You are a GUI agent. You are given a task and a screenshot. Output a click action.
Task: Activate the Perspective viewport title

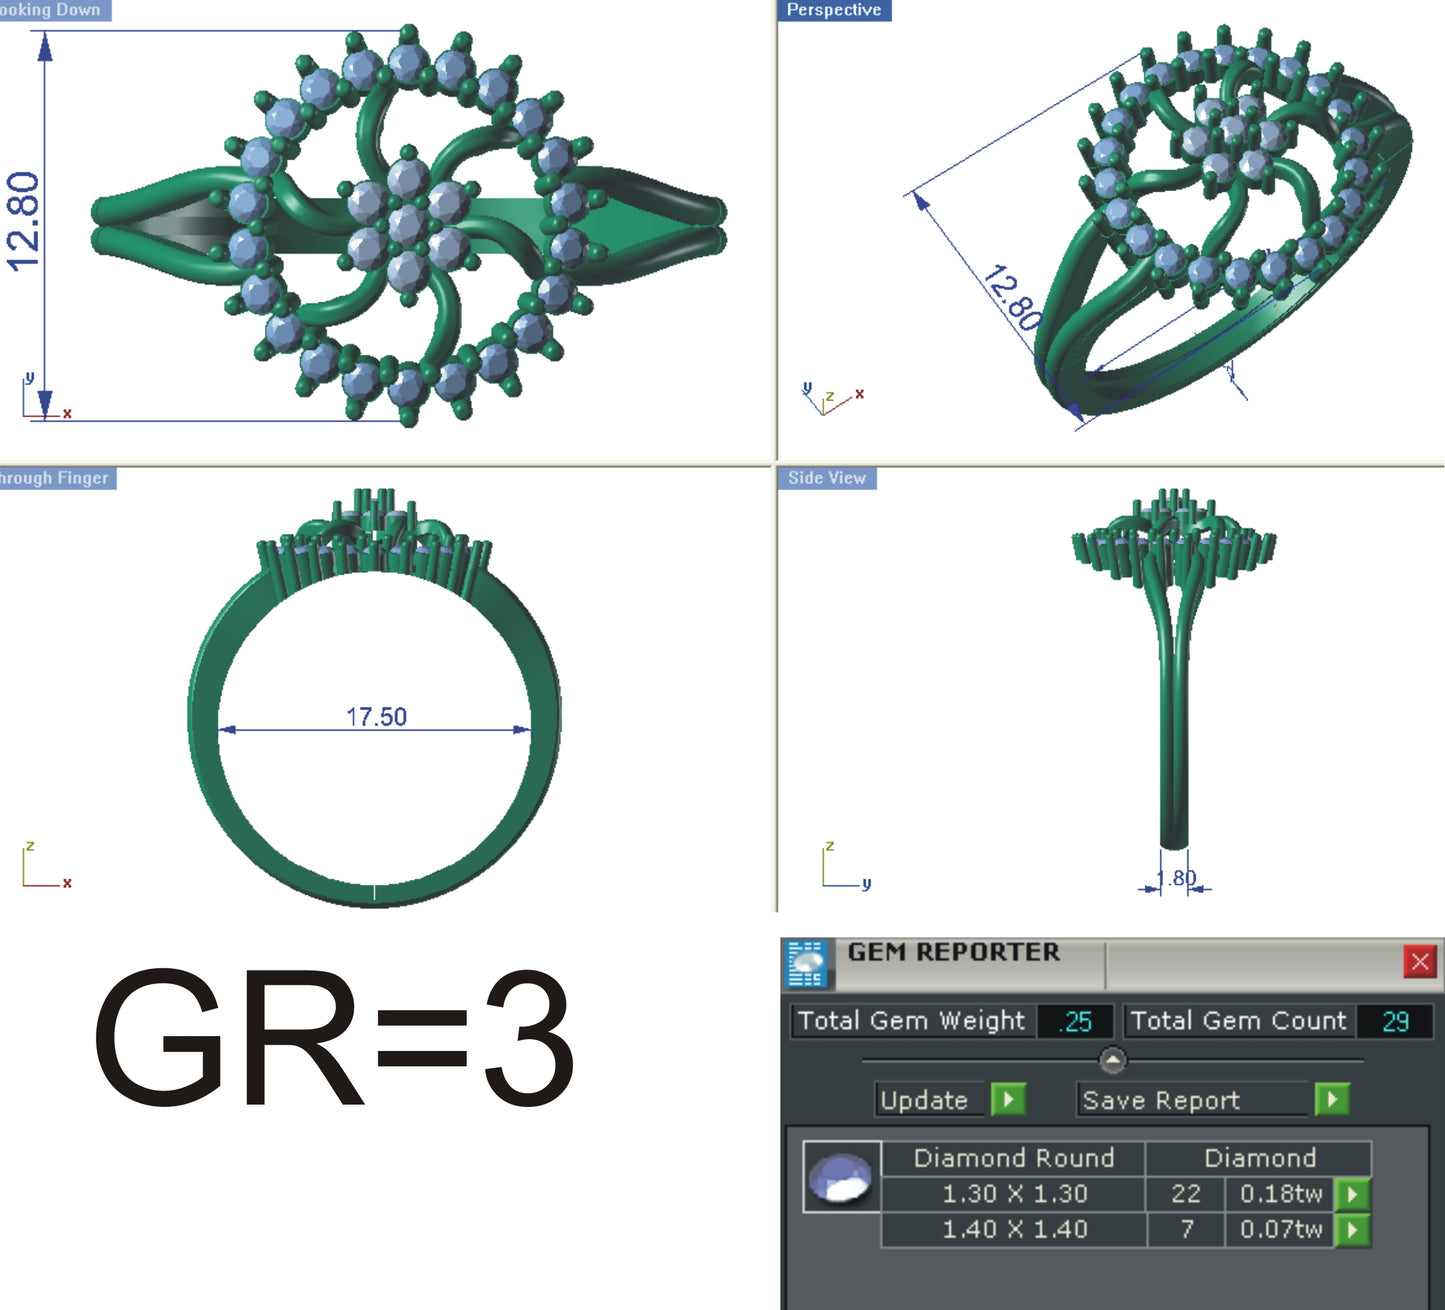point(835,11)
